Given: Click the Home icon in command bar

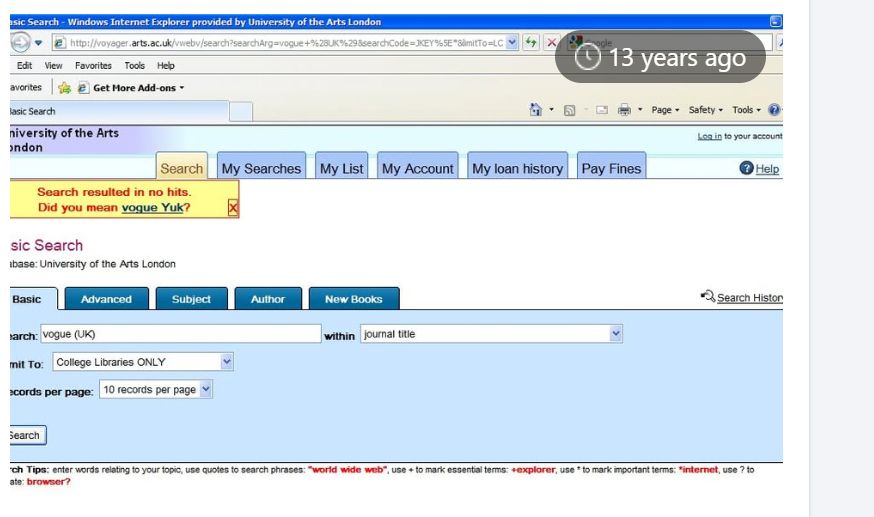Looking at the screenshot, I should pos(535,110).
